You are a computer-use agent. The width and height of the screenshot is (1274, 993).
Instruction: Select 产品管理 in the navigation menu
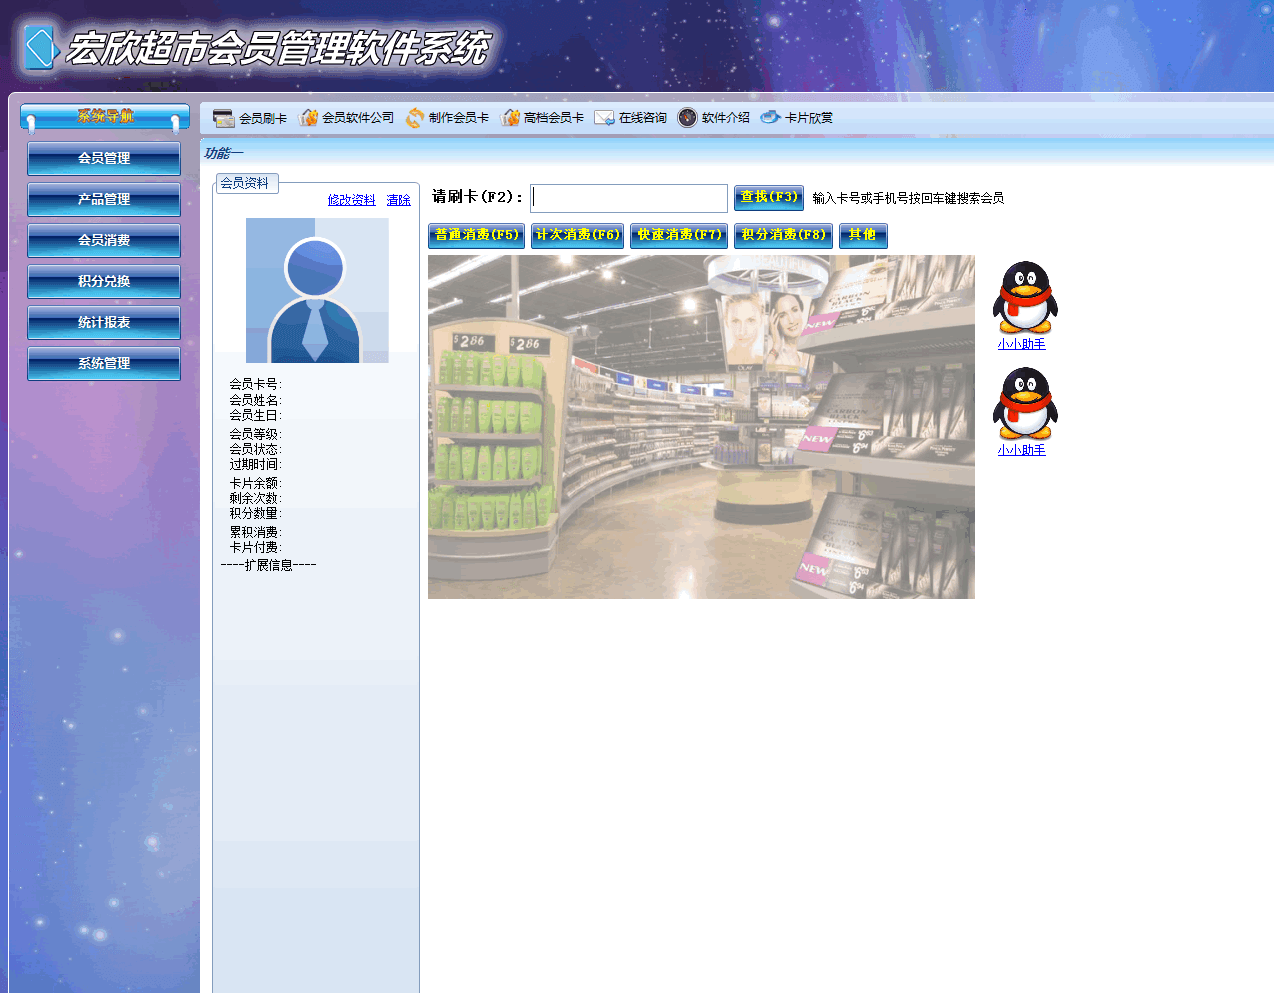[x=104, y=199]
